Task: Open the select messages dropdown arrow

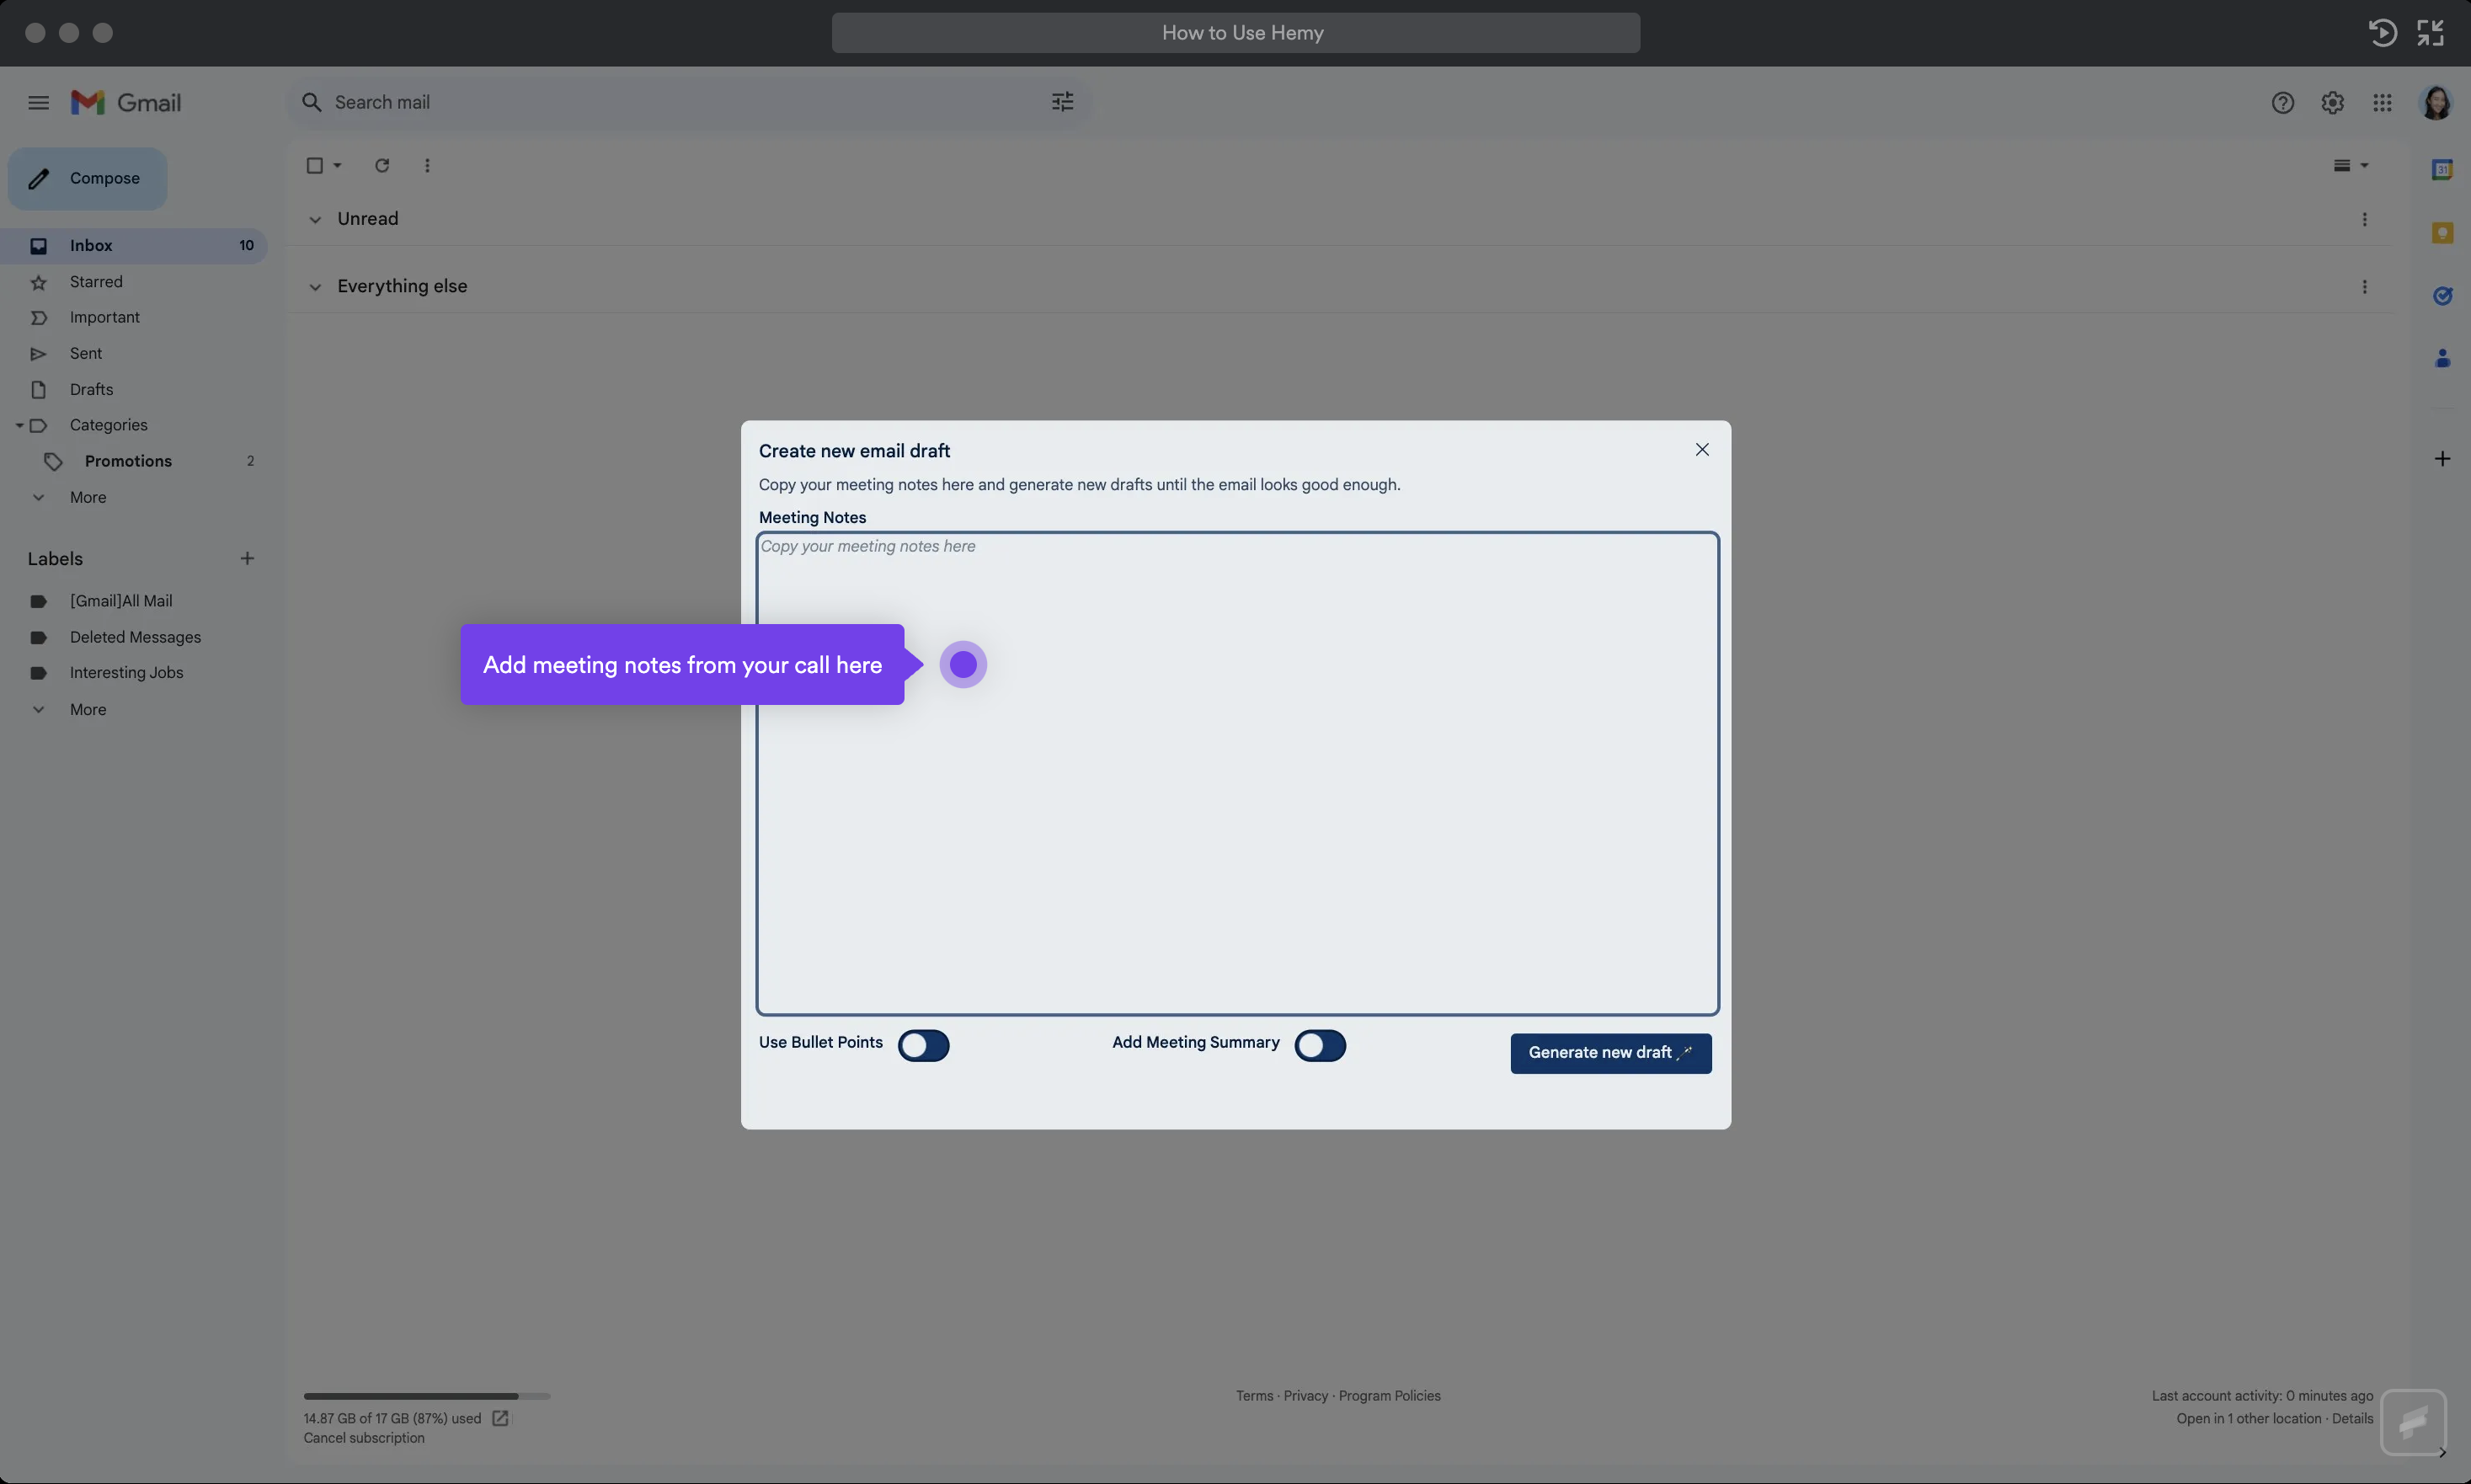Action: click(x=338, y=166)
